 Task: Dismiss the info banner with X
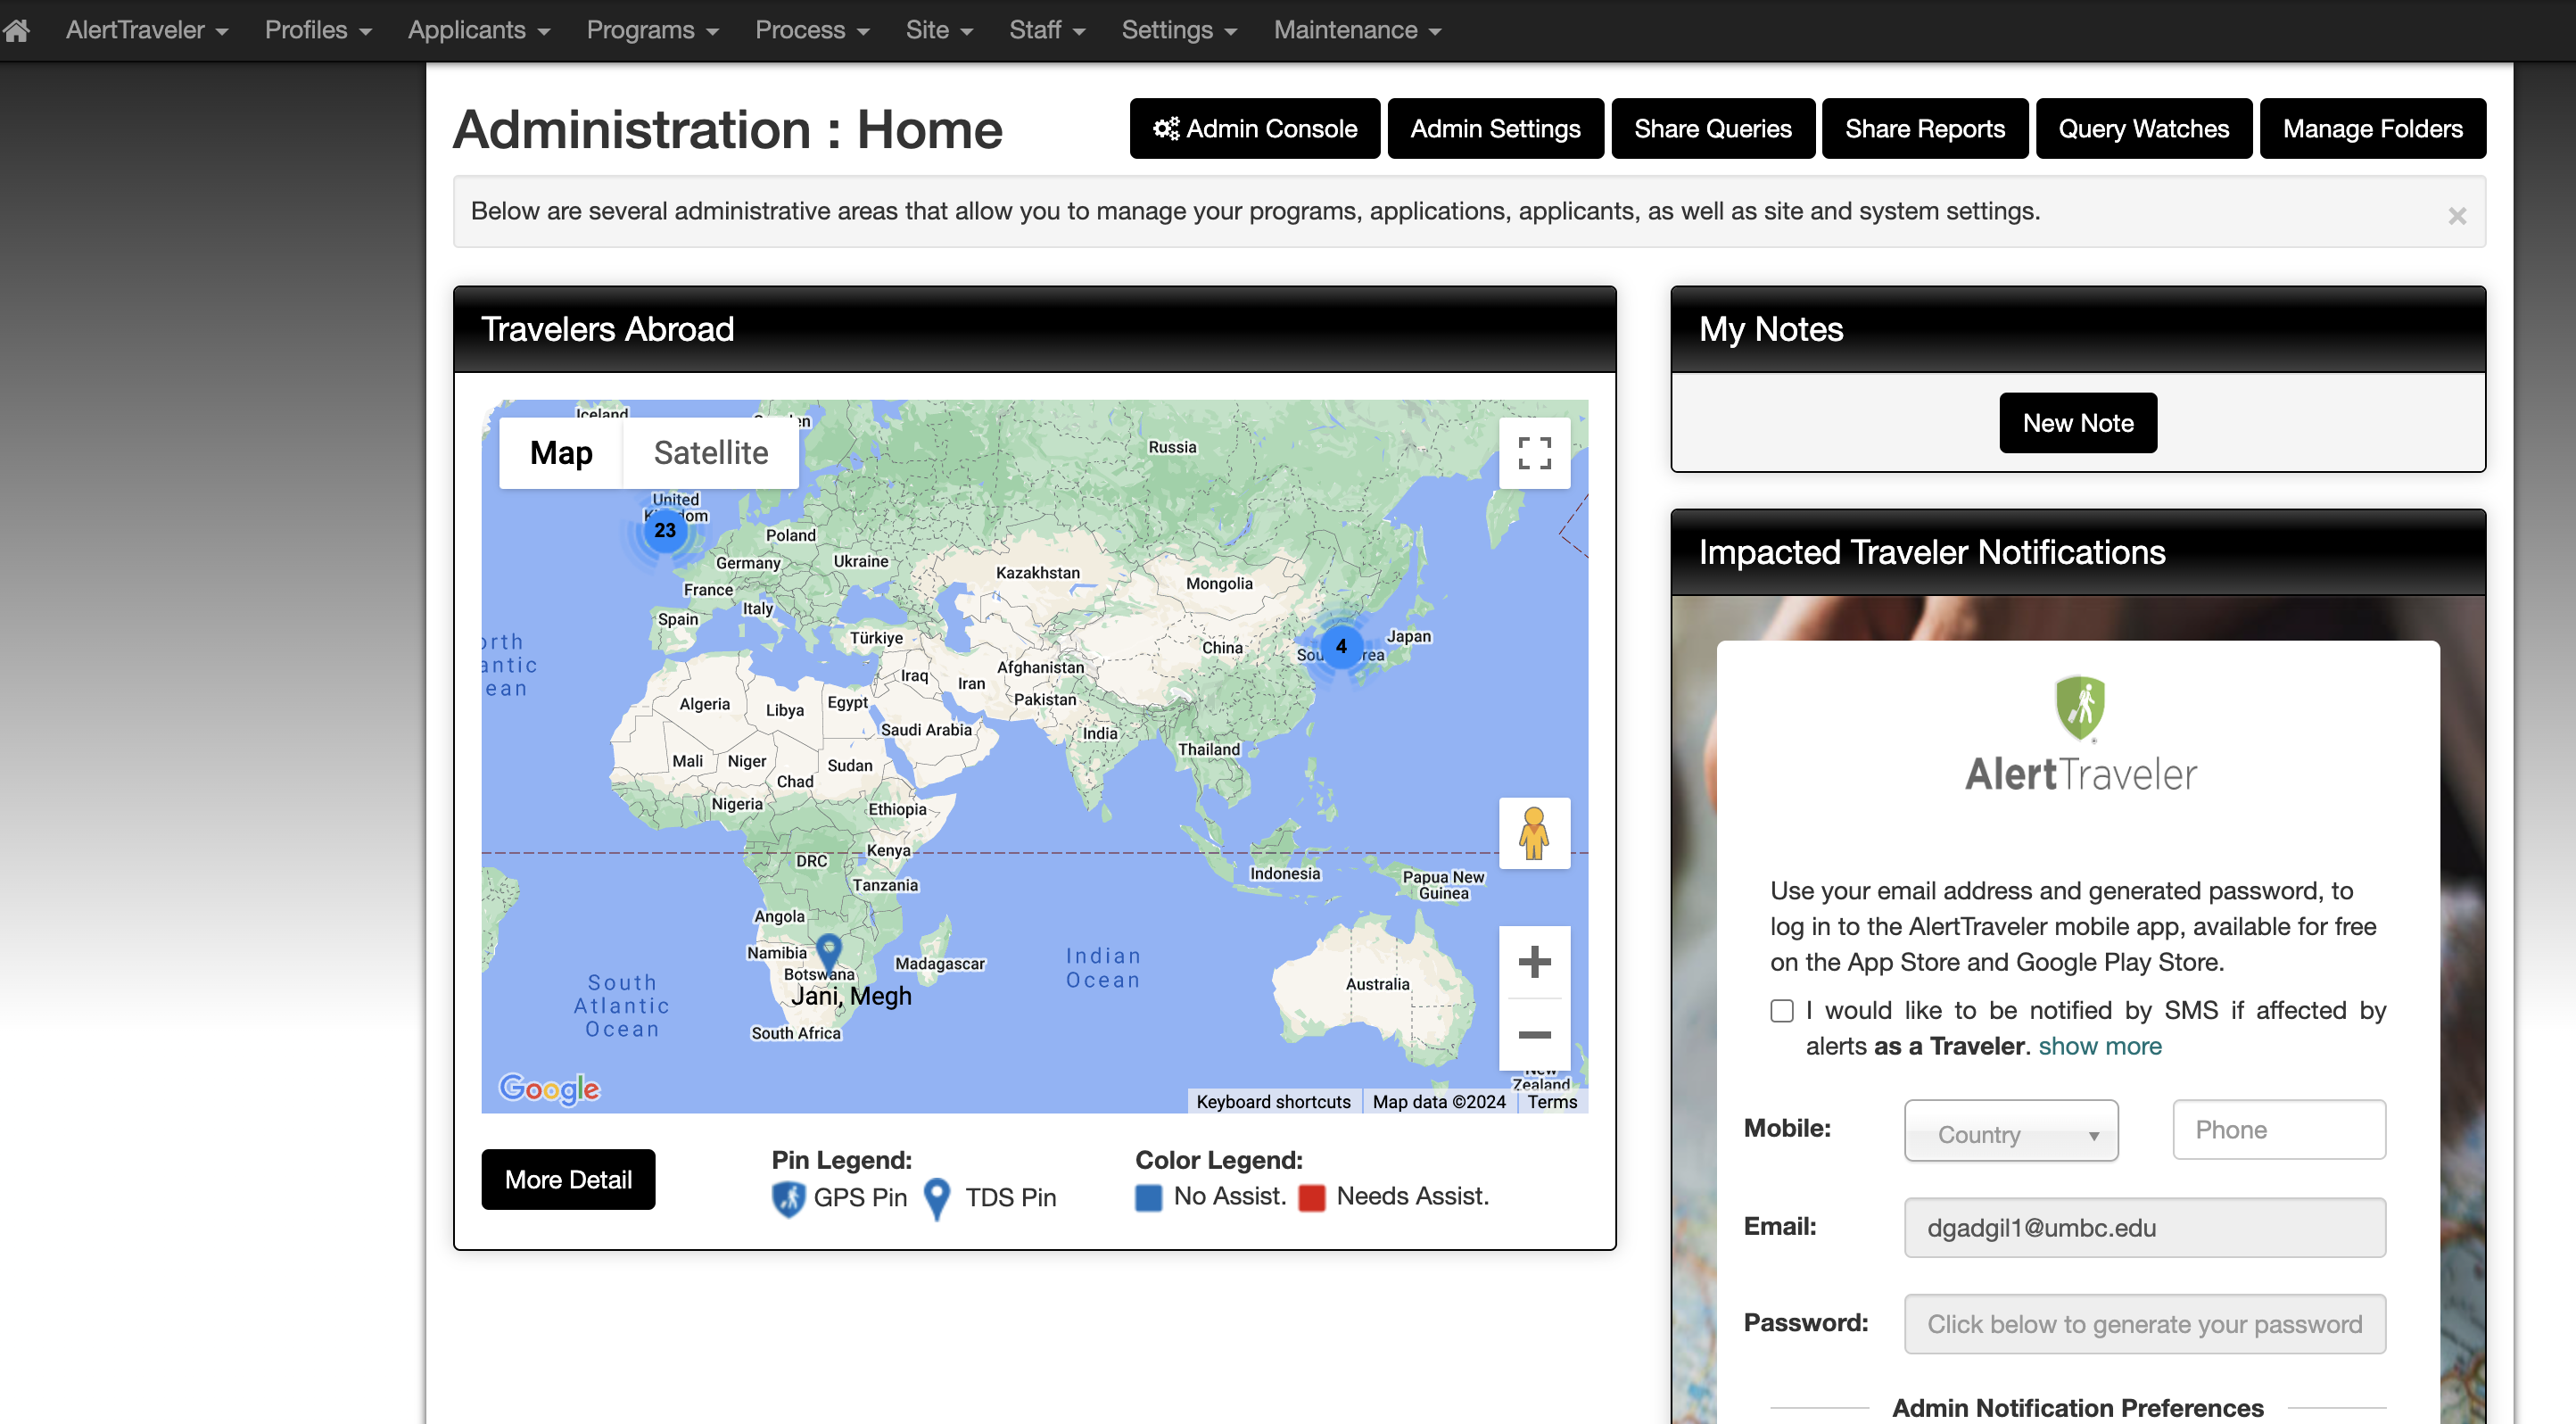coord(2457,216)
